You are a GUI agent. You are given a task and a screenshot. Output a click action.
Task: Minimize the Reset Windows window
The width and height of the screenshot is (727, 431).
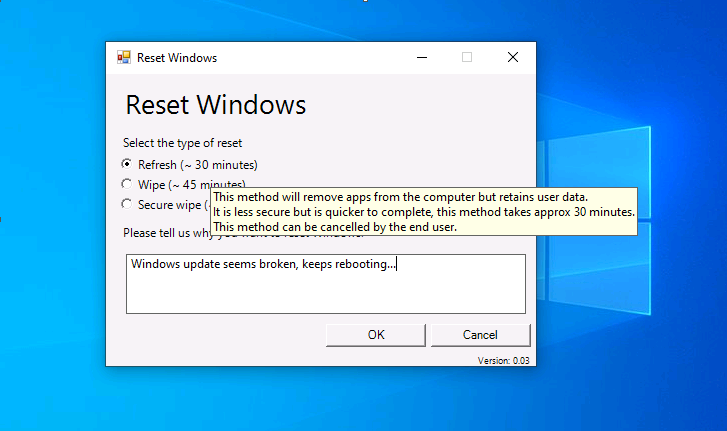pyautogui.click(x=422, y=57)
